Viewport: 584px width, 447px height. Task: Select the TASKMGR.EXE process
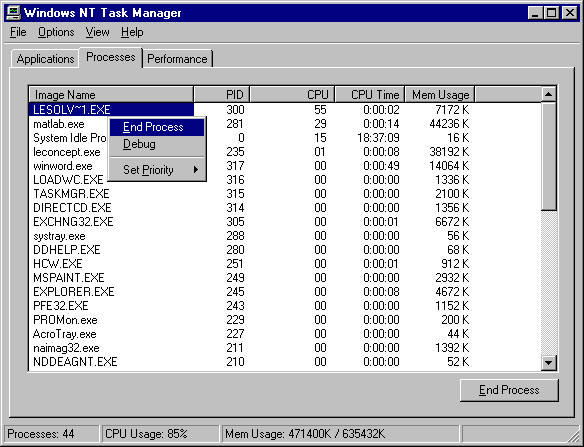click(x=286, y=194)
